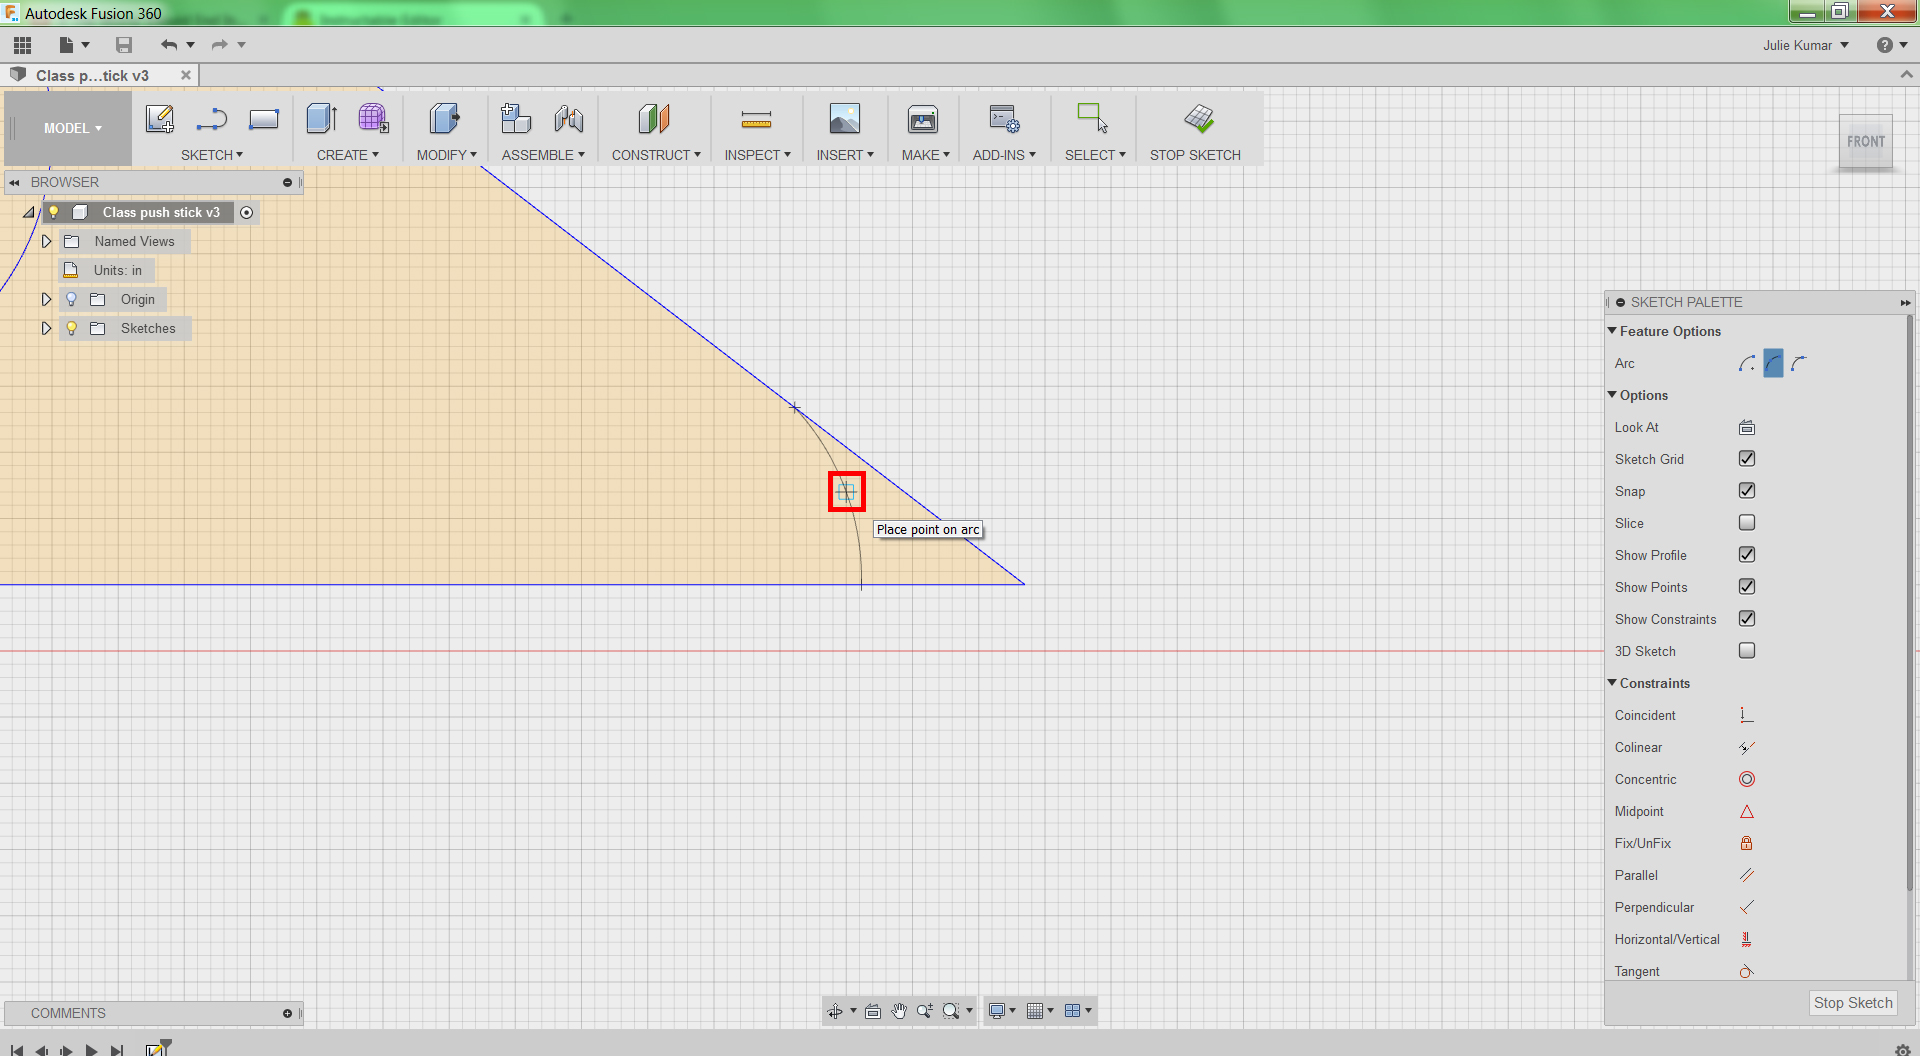This screenshot has height=1056, width=1920.
Task: Click the Redo arrow icon
Action: click(219, 45)
